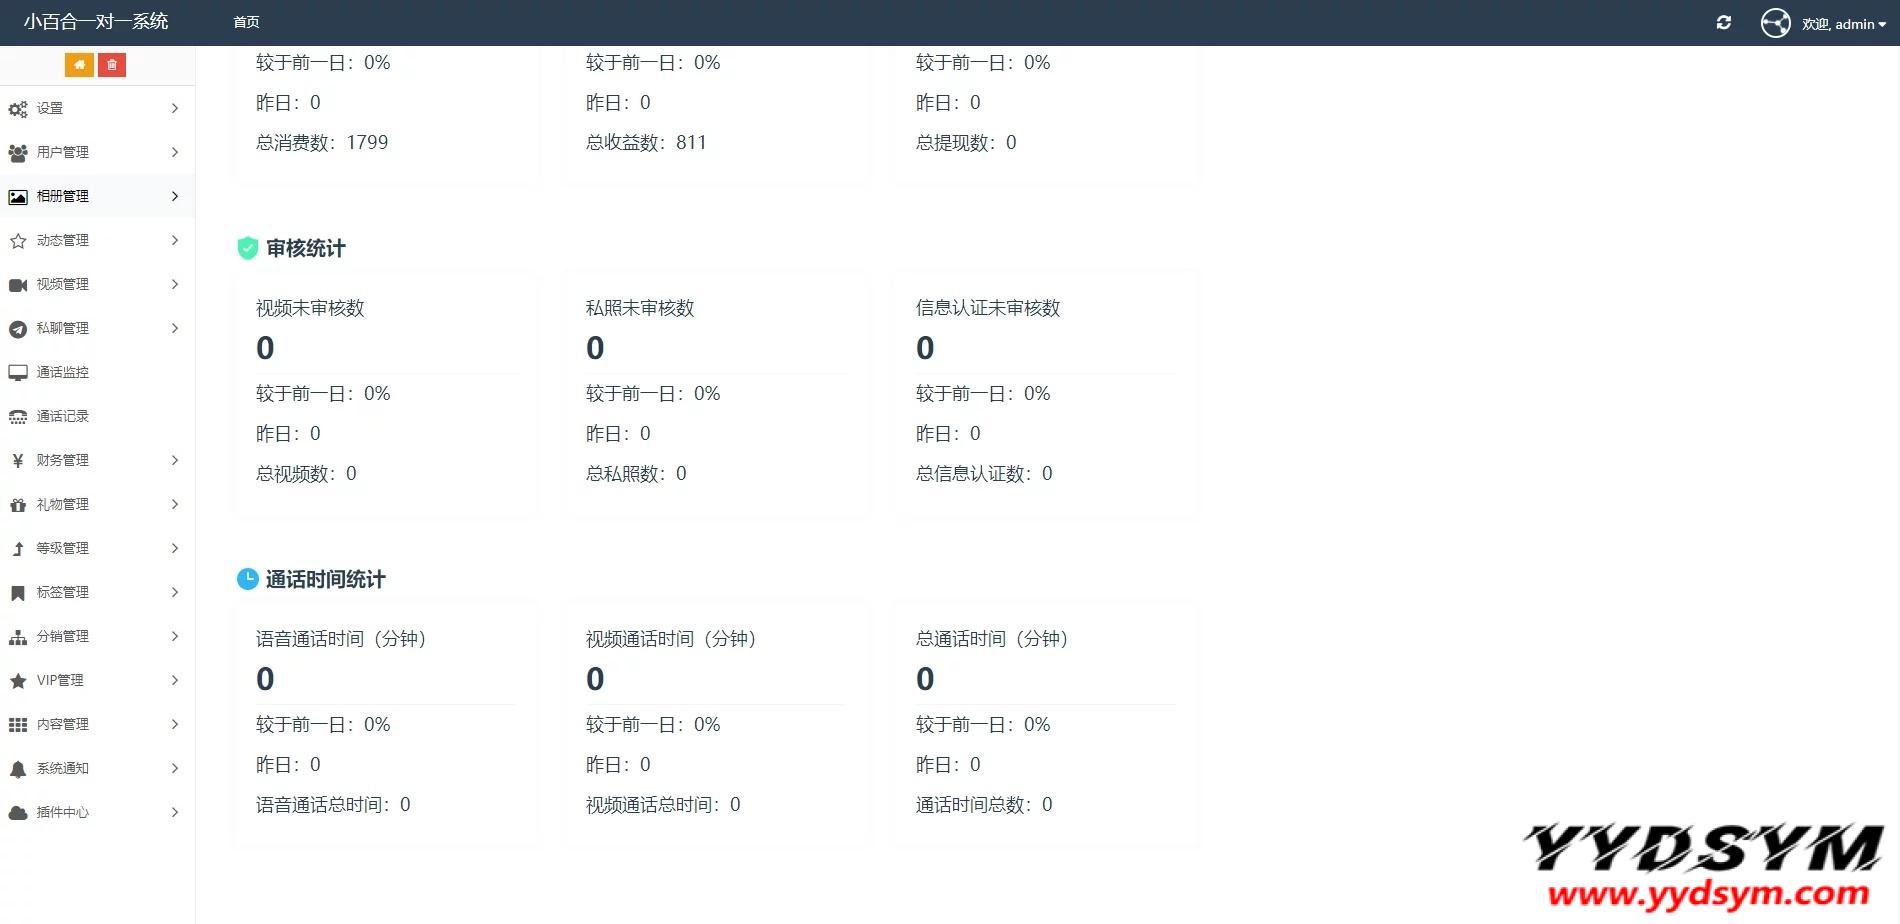Expand the 财务管理 menu chevron
This screenshot has width=1900, height=924.
175,460
